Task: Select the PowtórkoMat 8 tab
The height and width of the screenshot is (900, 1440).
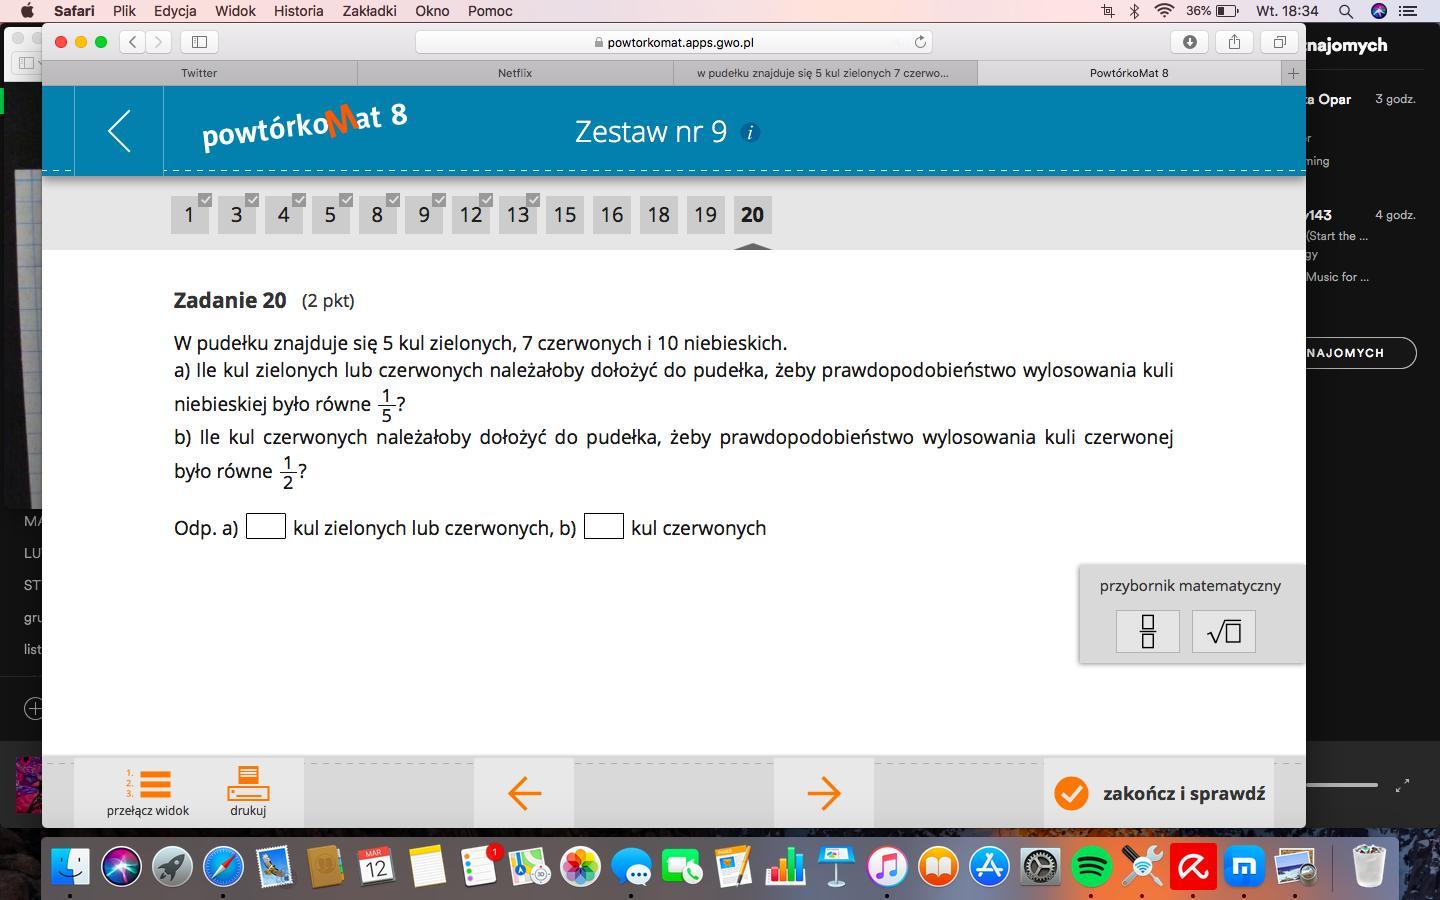Action: [x=1129, y=73]
